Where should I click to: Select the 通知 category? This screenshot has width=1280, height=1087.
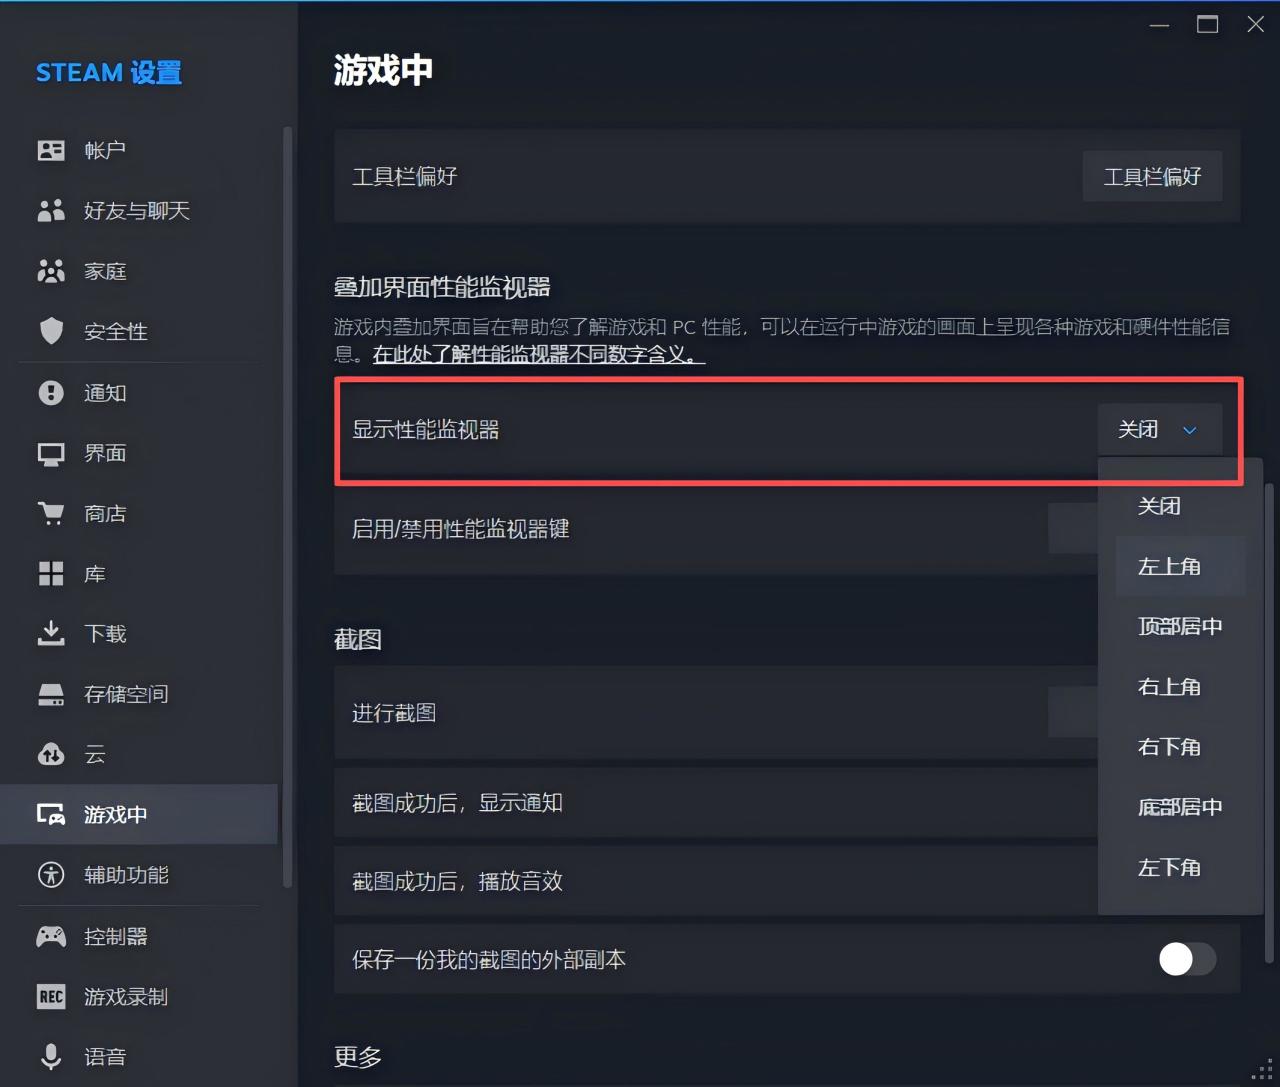point(140,393)
